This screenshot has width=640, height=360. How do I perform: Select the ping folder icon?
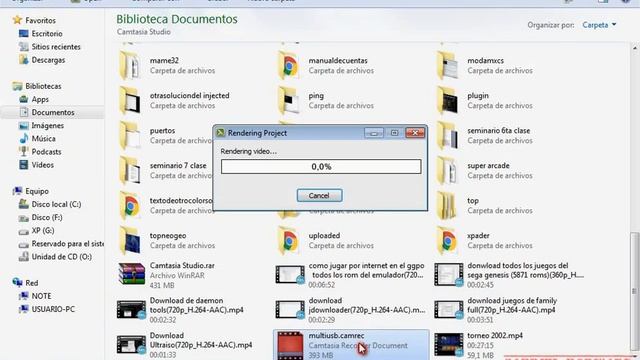click(289, 100)
